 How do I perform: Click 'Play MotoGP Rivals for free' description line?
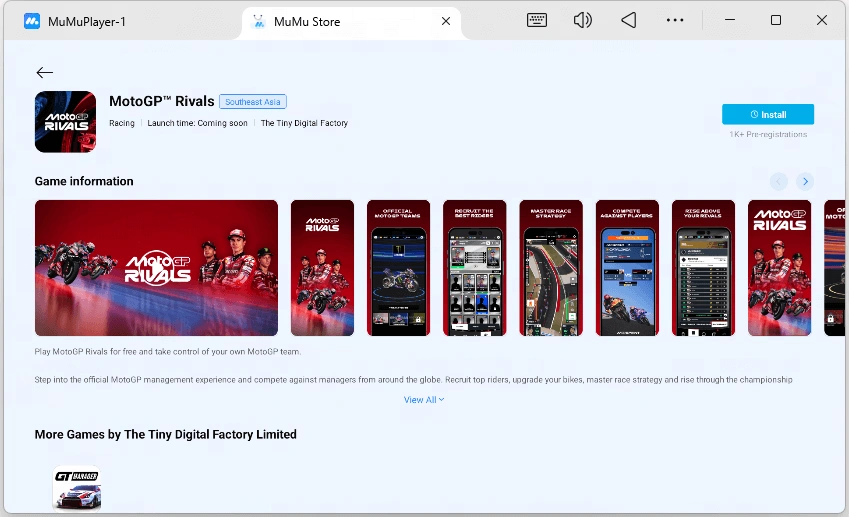[168, 352]
